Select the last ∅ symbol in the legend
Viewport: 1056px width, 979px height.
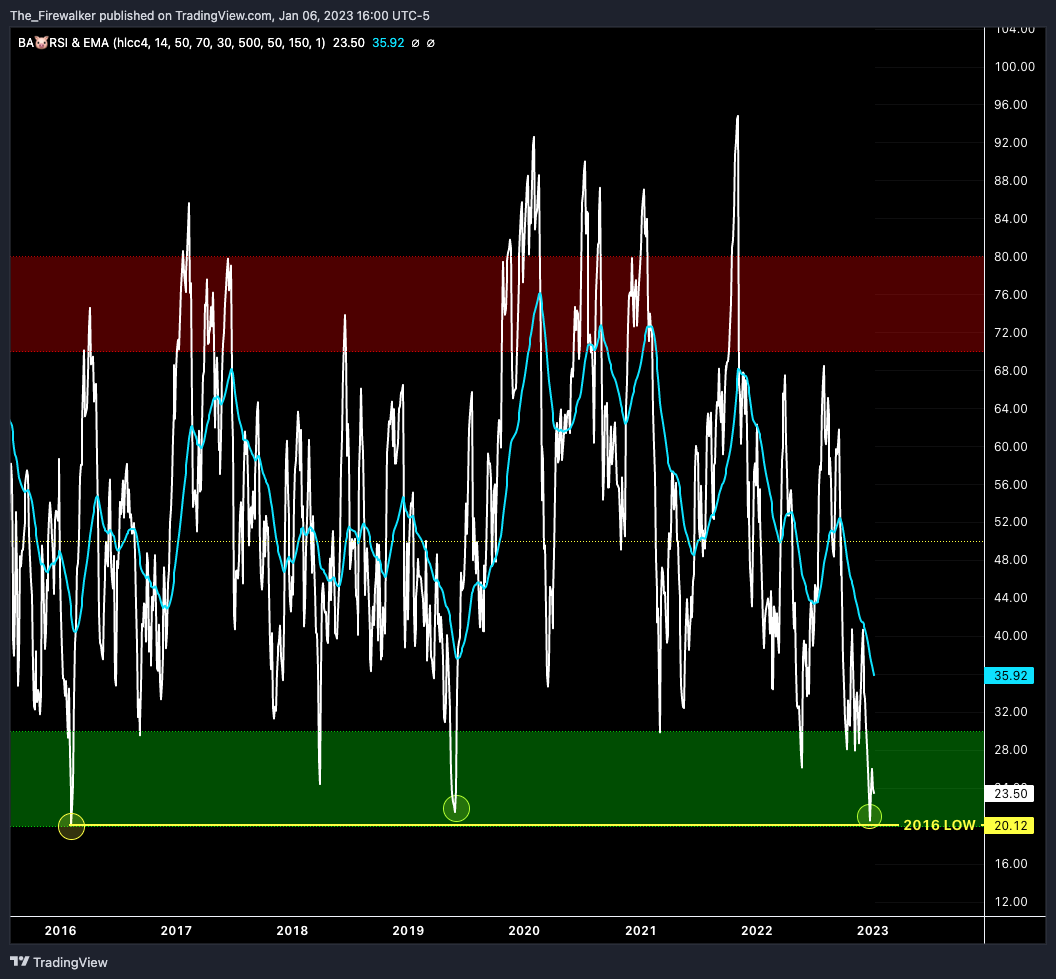tap(431, 43)
